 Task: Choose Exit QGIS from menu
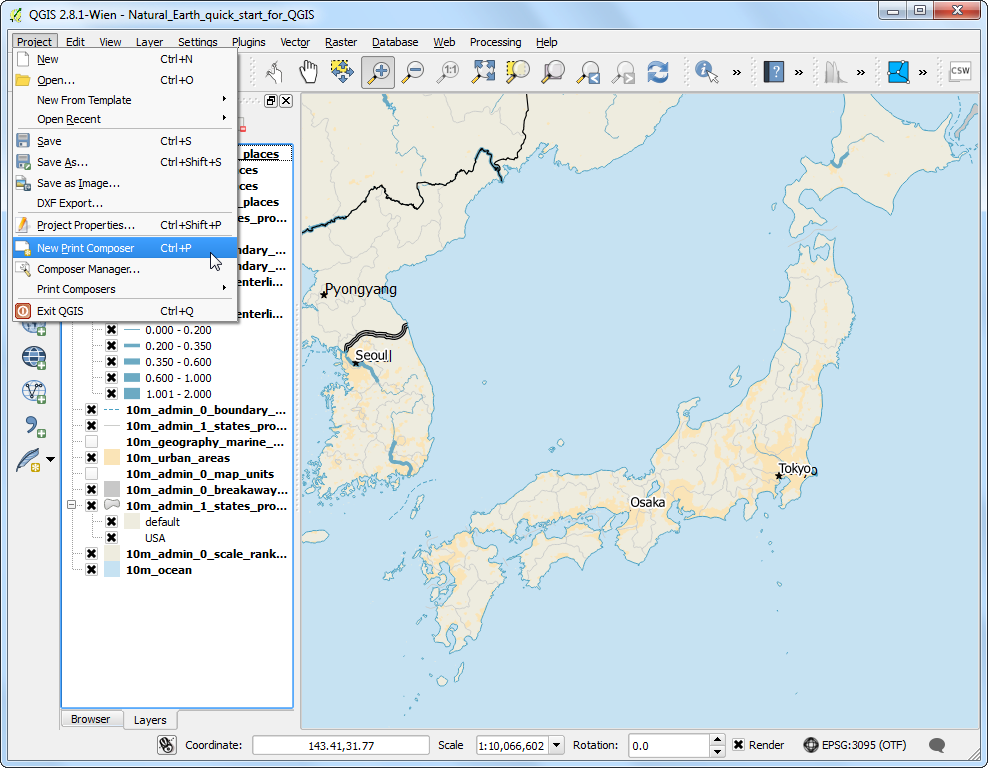[x=125, y=311]
